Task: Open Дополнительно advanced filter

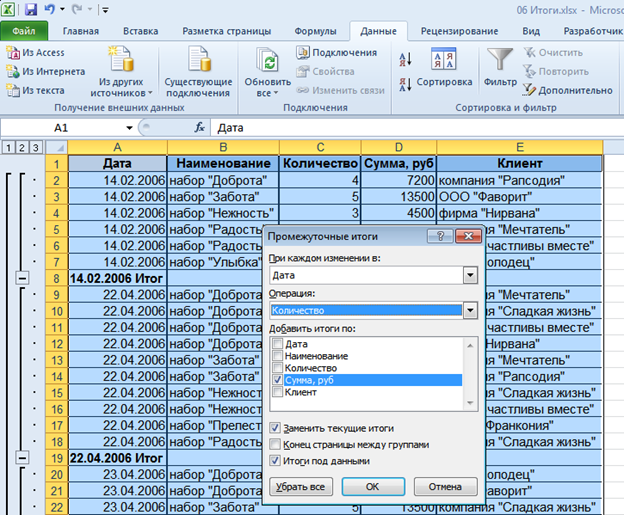Action: [567, 90]
